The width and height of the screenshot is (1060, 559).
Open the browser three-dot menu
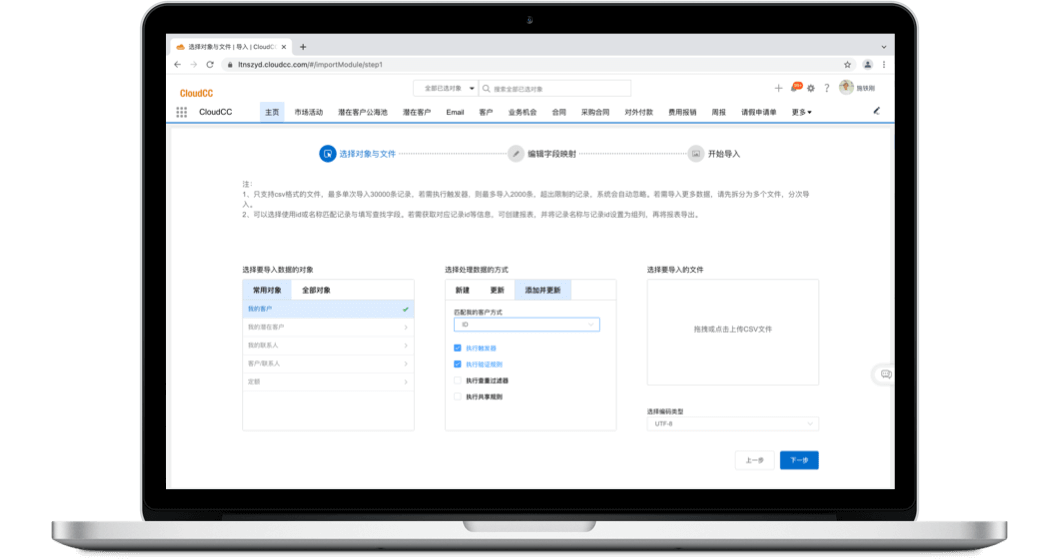click(884, 65)
